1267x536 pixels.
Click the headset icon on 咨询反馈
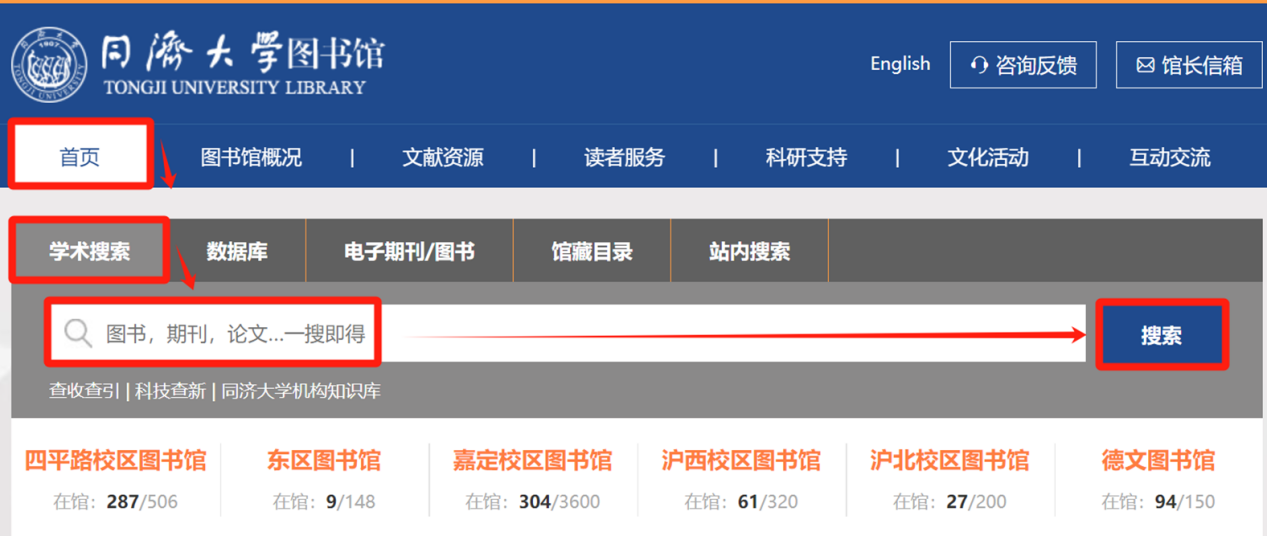point(979,66)
